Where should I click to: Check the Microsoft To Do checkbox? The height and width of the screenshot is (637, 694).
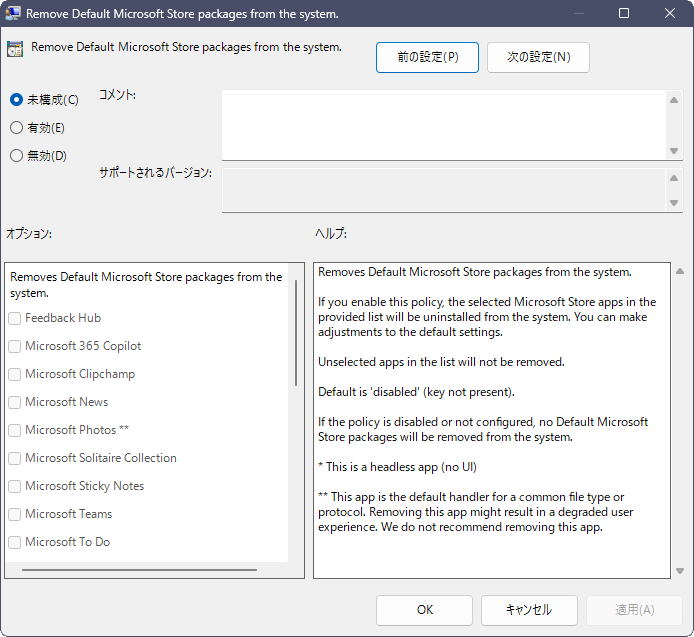tap(15, 542)
